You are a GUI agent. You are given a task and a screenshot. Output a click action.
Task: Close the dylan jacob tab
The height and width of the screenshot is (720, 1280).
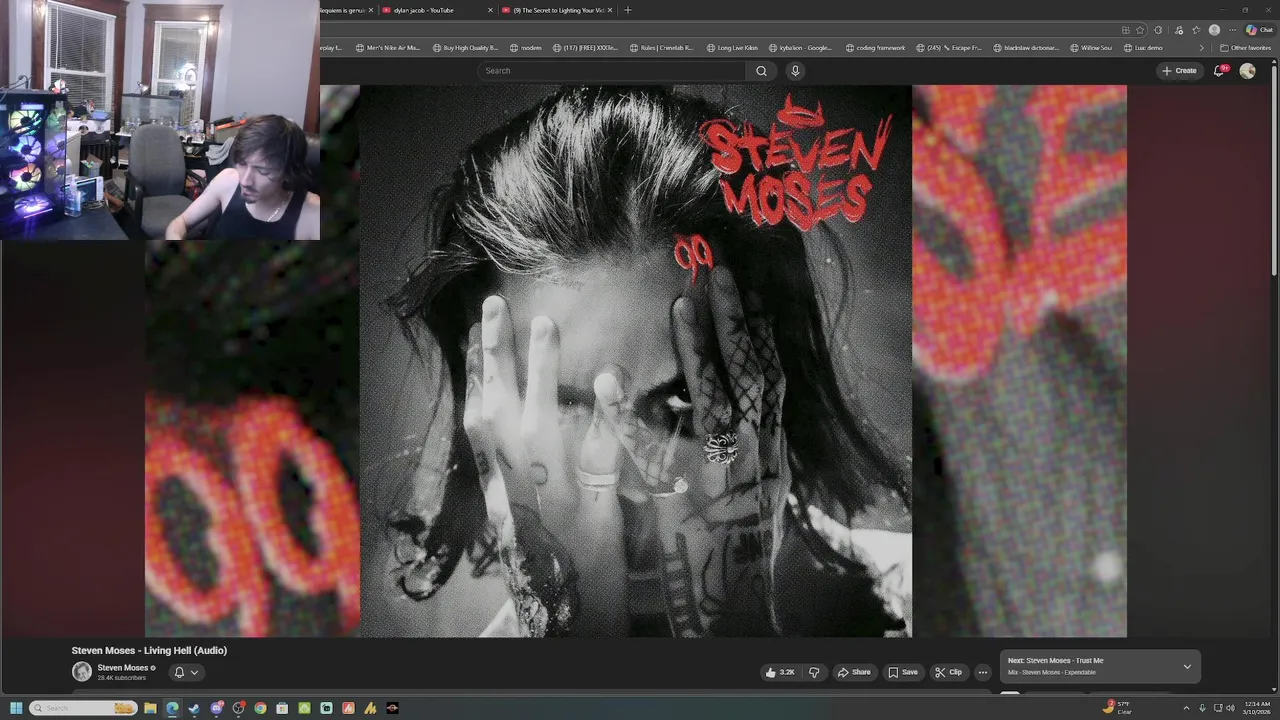click(x=490, y=10)
